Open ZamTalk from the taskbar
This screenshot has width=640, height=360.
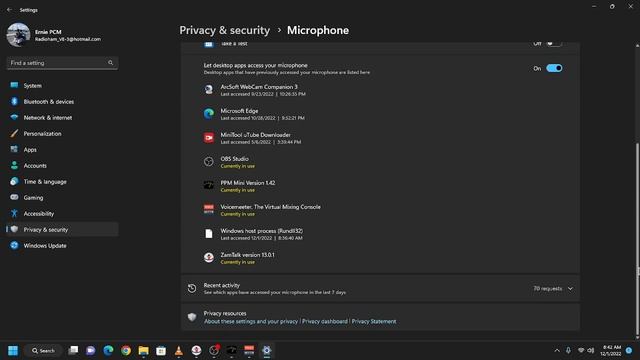coord(196,350)
